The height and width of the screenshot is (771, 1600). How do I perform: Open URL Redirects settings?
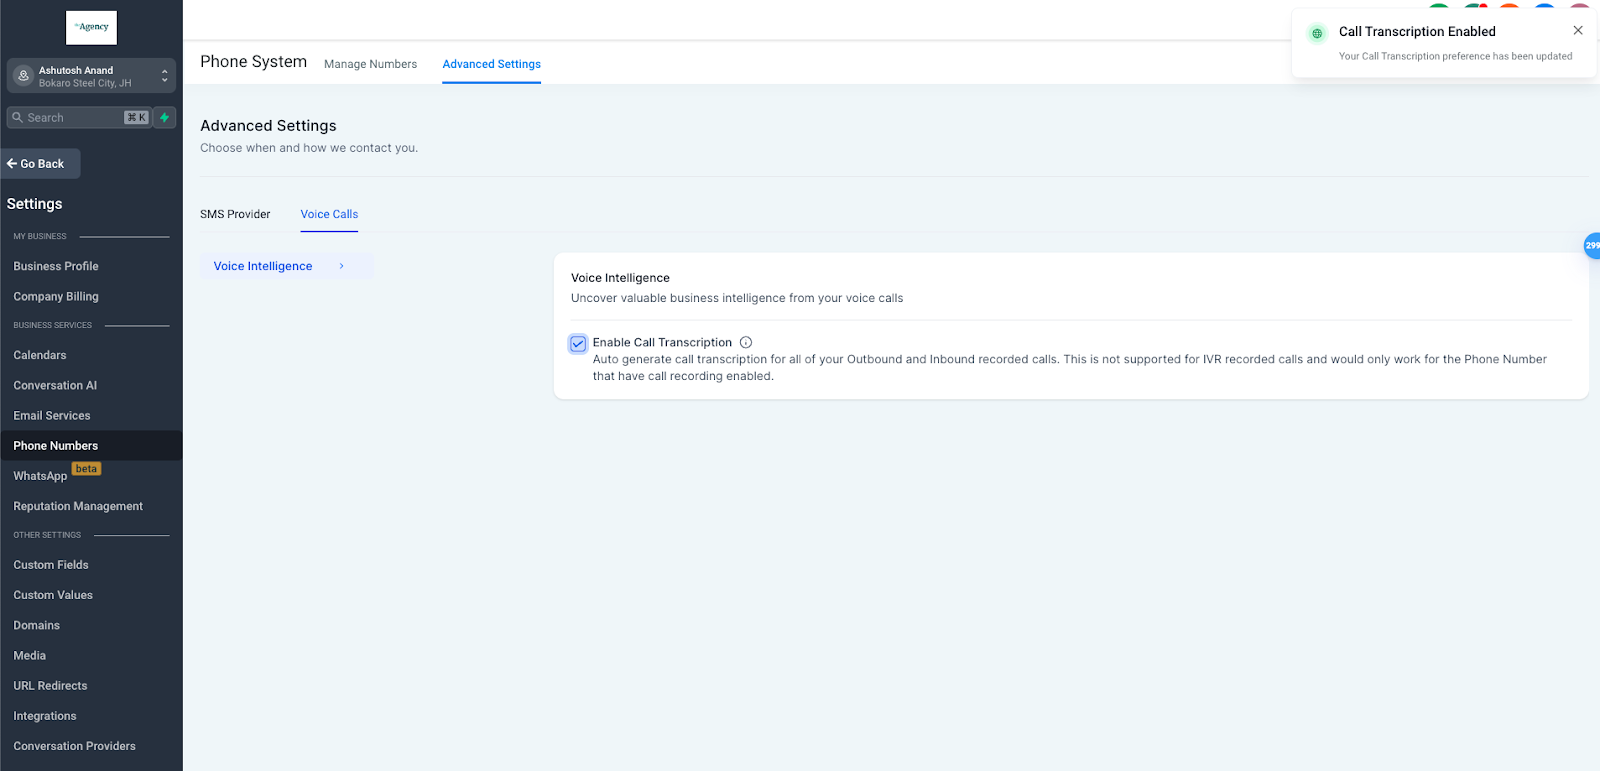[50, 685]
